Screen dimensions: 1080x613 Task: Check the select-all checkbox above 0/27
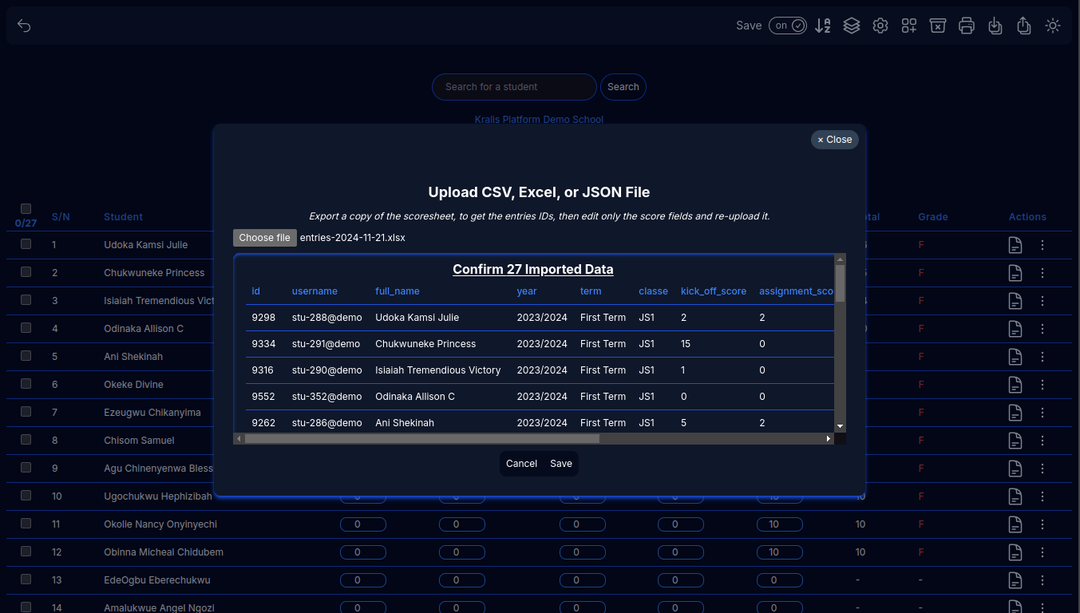click(x=26, y=209)
